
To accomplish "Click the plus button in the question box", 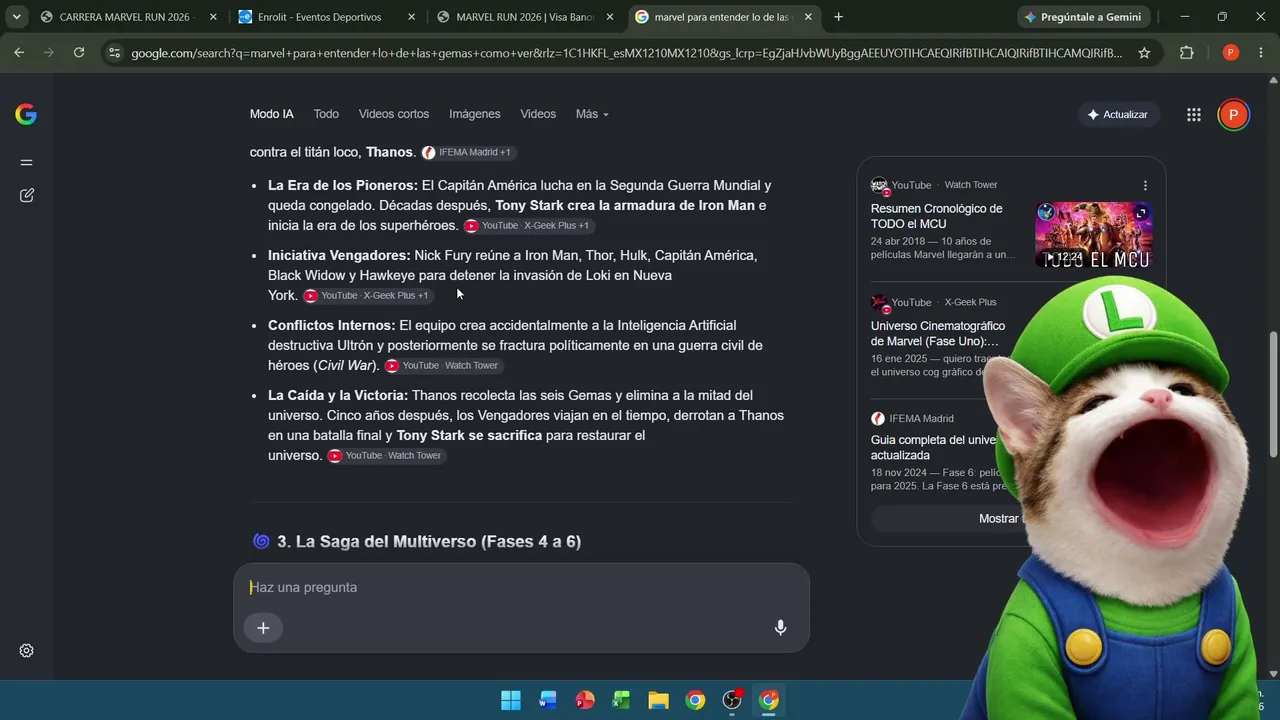I will tap(263, 628).
